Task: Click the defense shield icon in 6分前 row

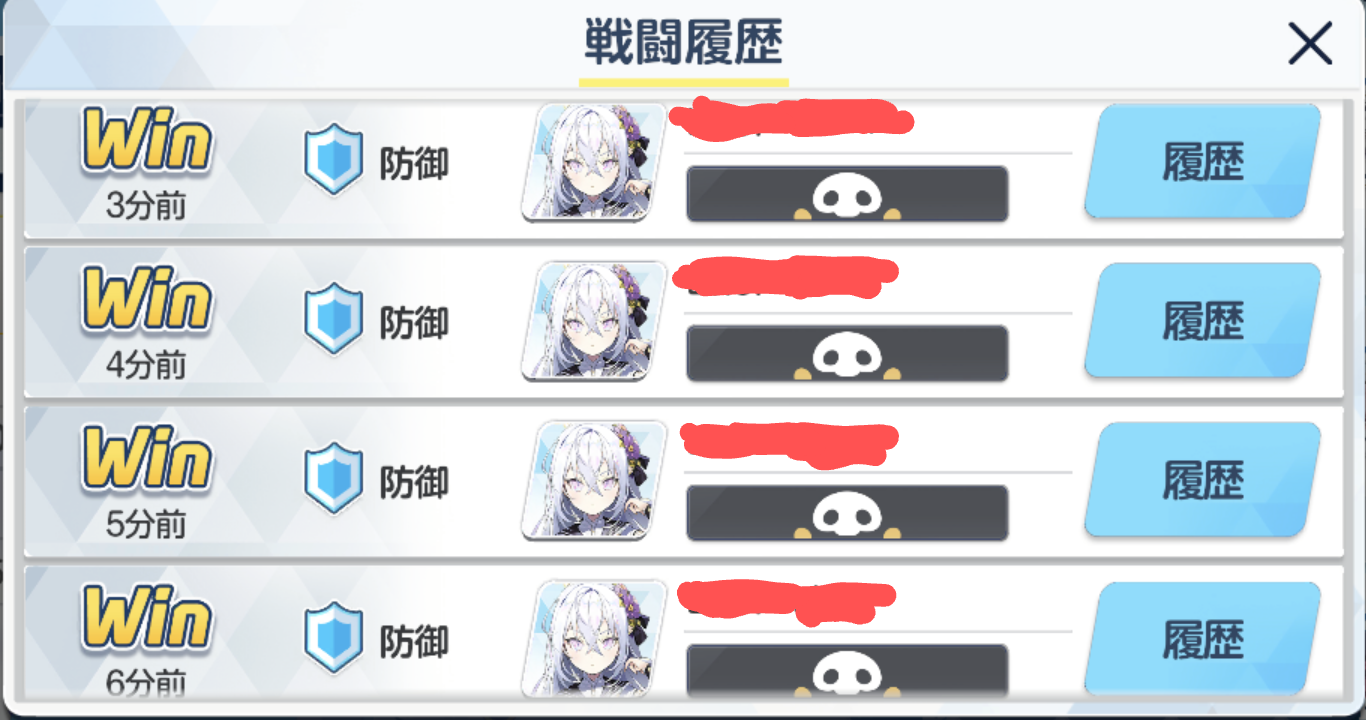Action: click(333, 638)
